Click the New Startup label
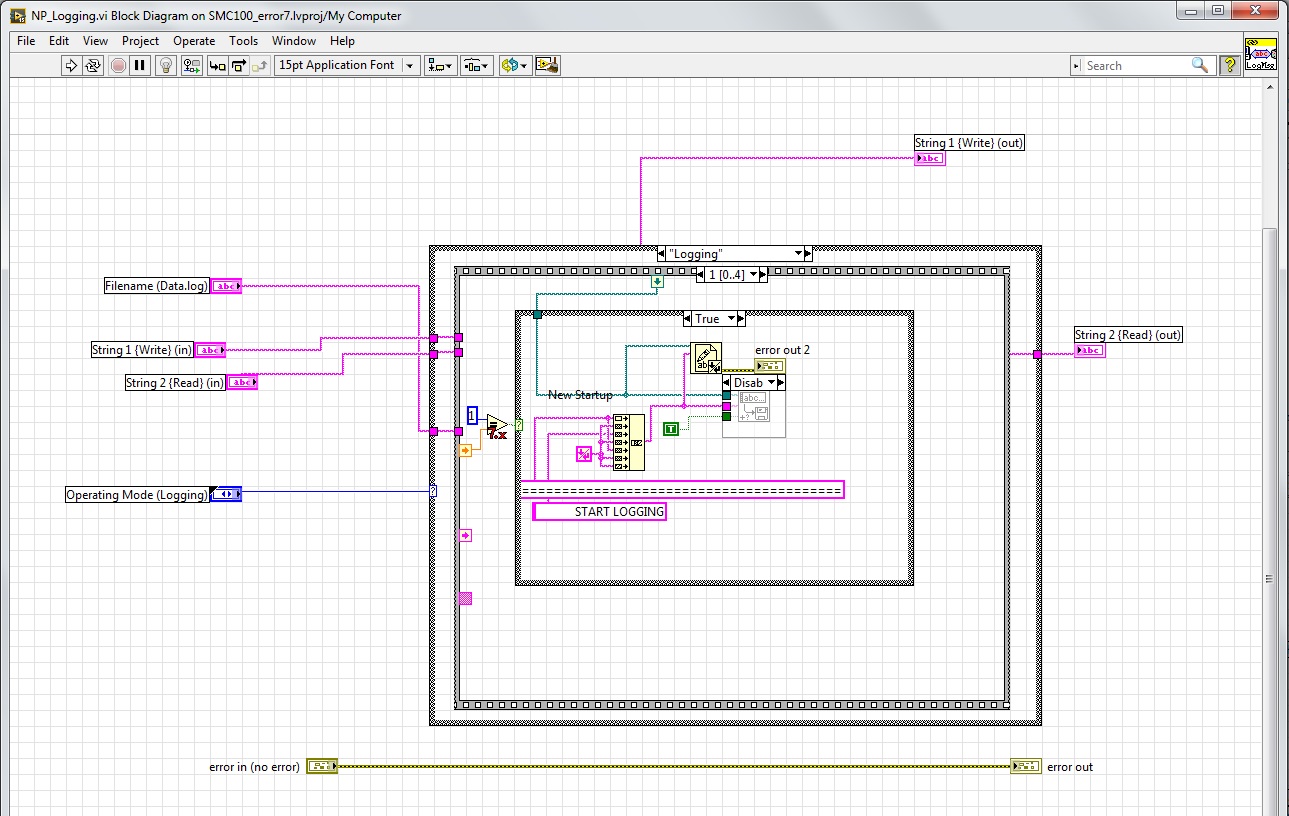The image size is (1289, 816). click(x=580, y=395)
